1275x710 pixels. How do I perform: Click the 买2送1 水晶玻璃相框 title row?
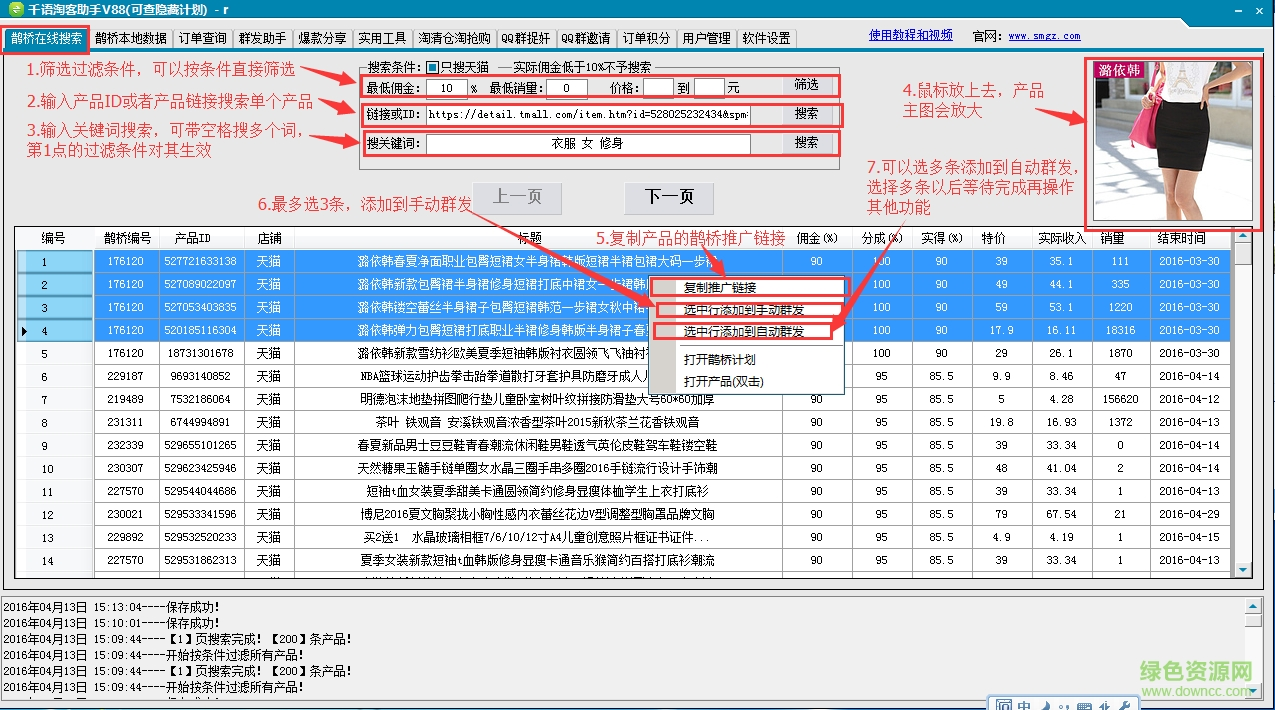click(x=537, y=538)
